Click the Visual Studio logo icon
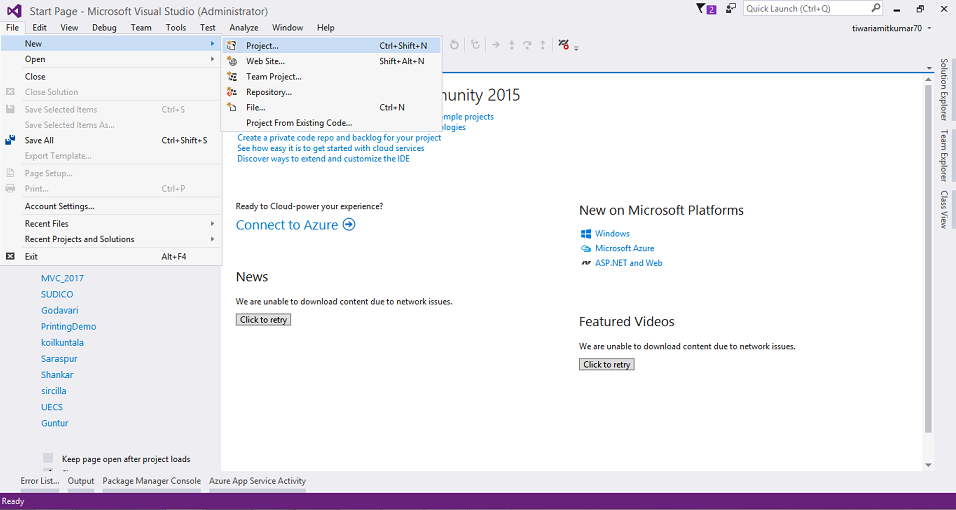956x510 pixels. [14, 10]
